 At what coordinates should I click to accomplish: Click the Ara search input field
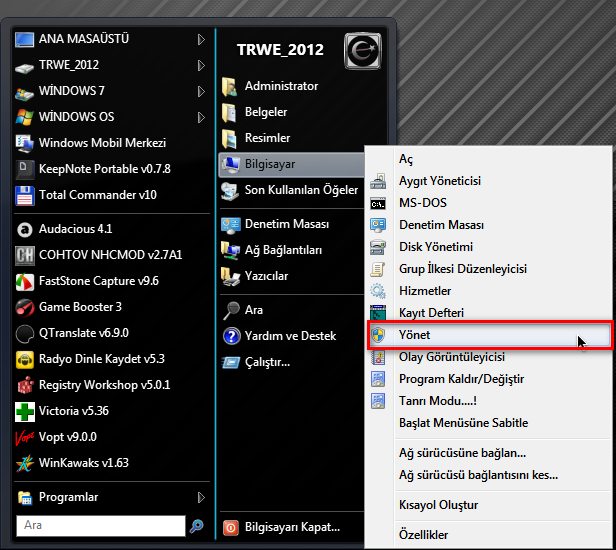[x=101, y=526]
